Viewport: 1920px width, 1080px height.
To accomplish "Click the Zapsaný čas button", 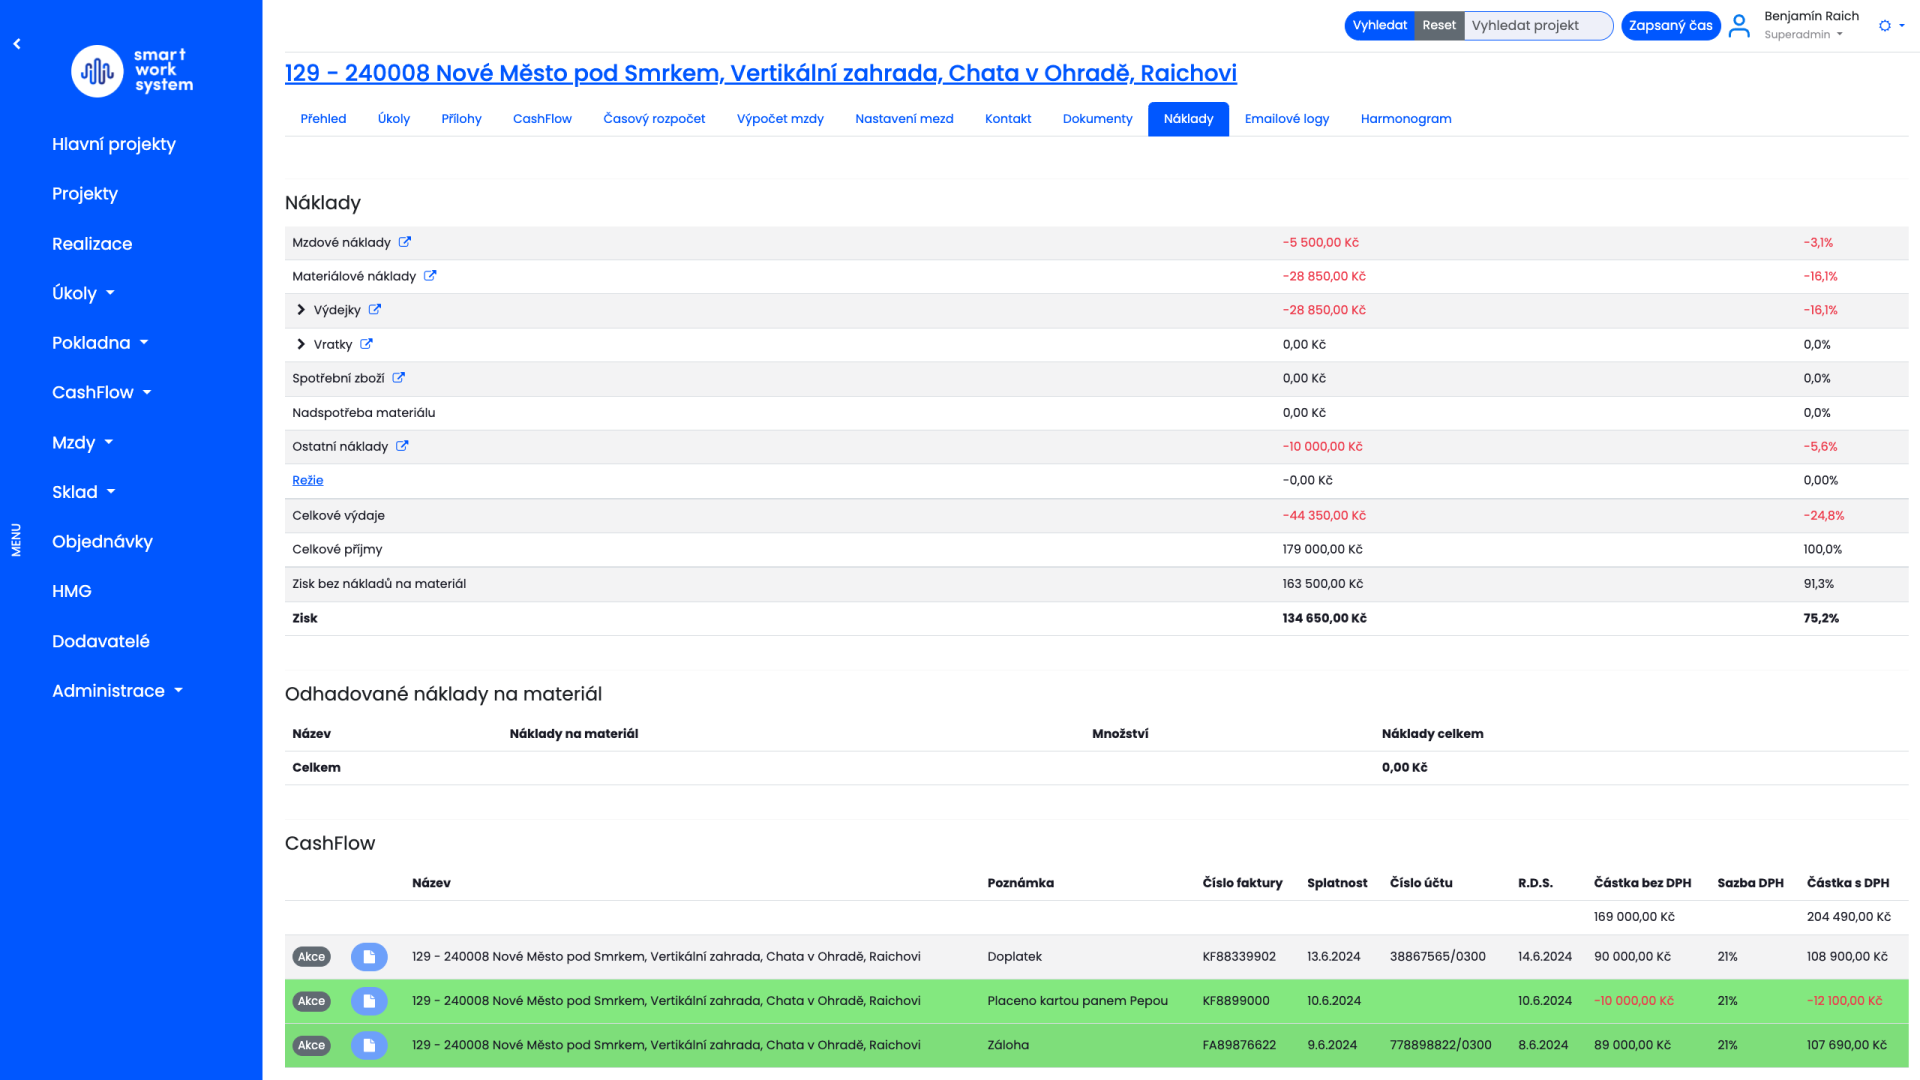I will 1670,26.
